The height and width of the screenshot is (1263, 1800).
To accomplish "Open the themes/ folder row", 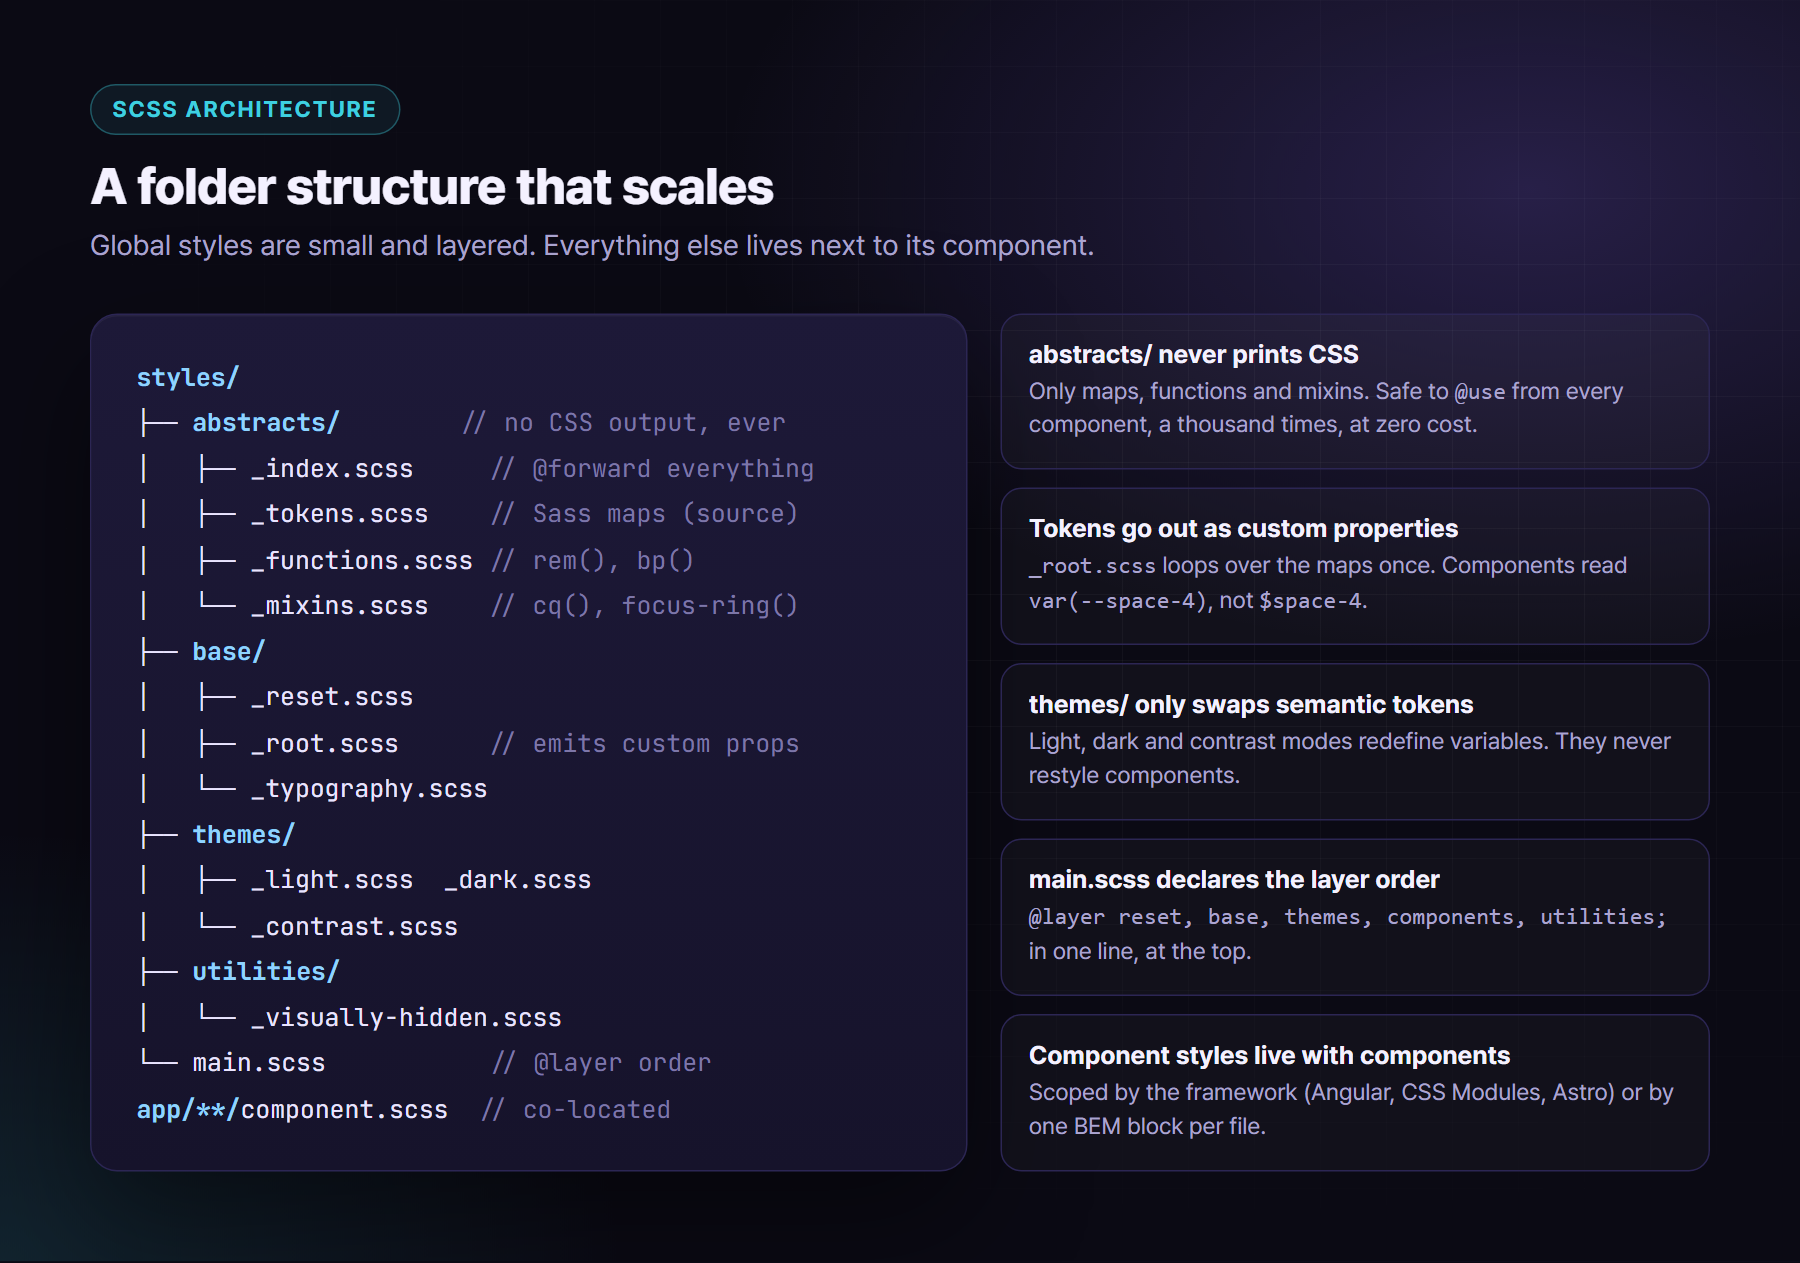I will tap(244, 835).
